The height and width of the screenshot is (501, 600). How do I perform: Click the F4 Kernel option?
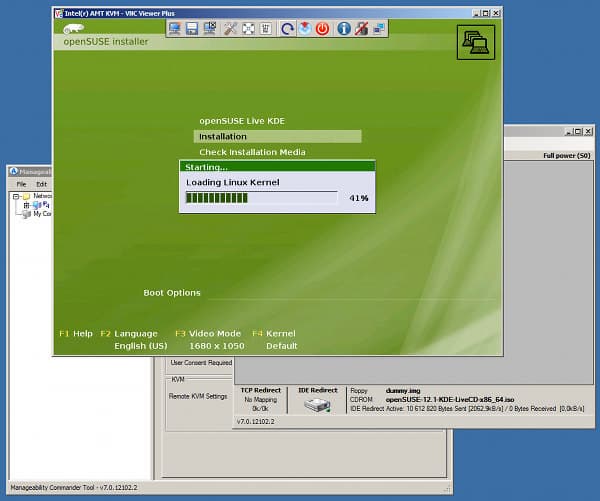(x=274, y=334)
